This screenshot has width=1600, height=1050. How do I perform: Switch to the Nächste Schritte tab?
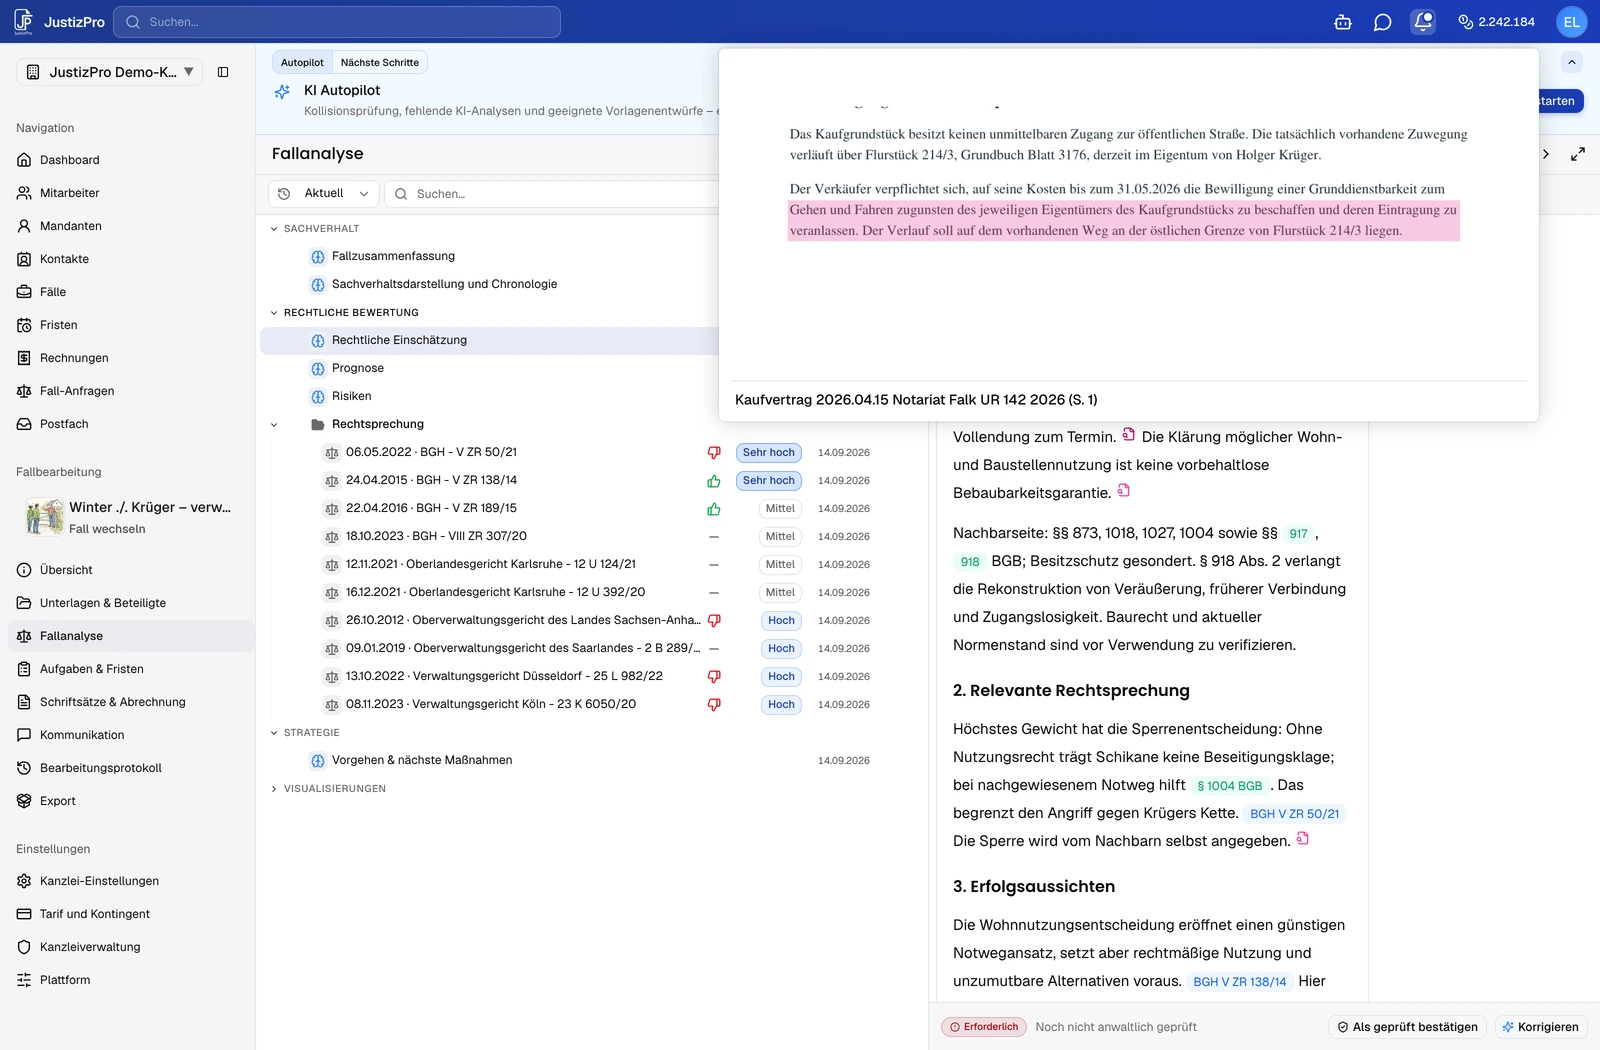click(380, 62)
